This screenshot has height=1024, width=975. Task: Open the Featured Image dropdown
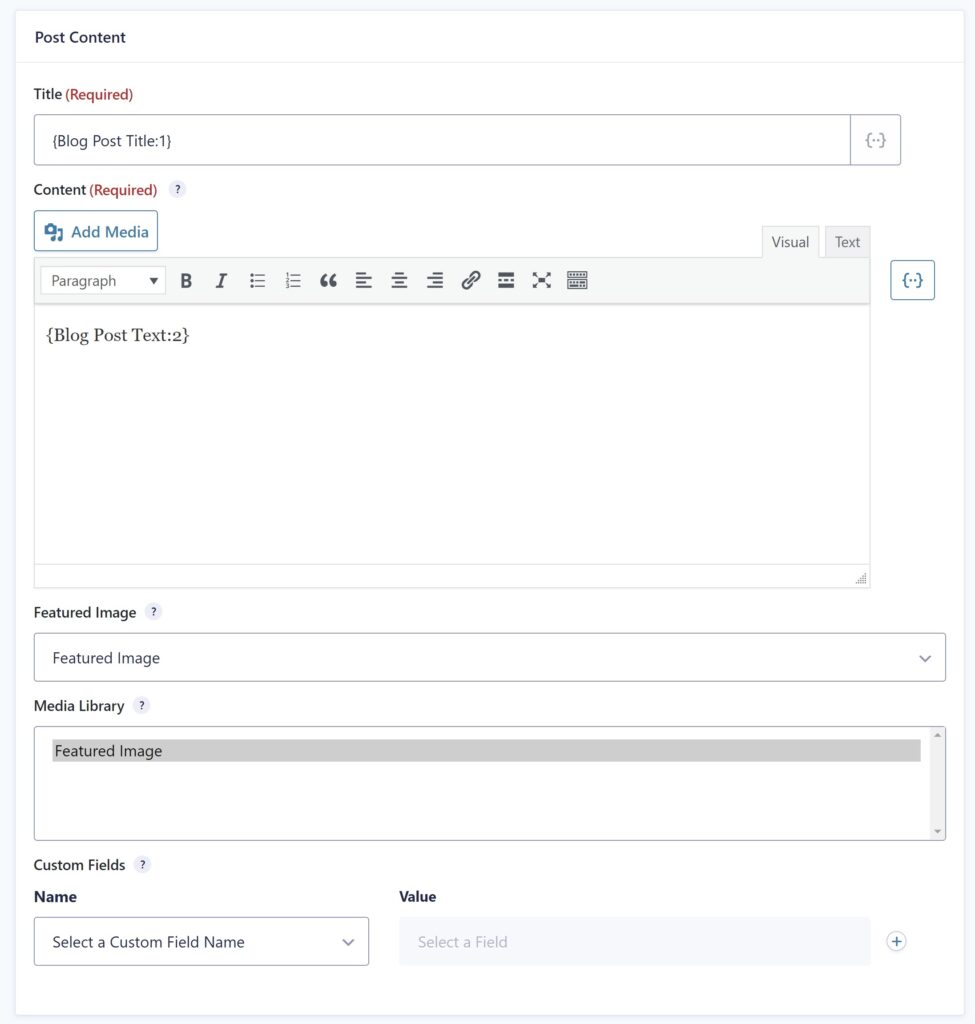490,657
